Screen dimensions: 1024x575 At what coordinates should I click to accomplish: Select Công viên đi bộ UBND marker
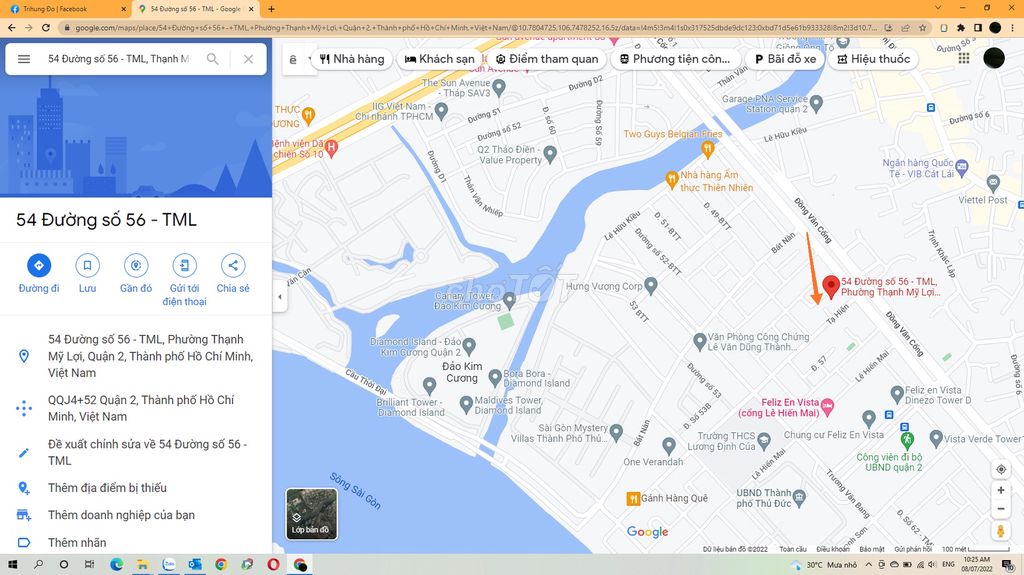[906, 439]
